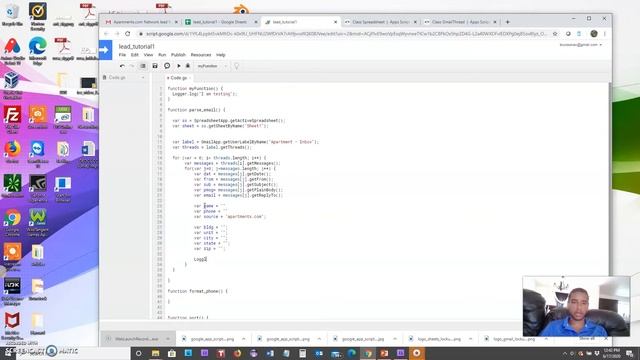The image size is (640, 360).
Task: Open the FileZilla desktop shortcut
Action: pyautogui.click(x=12, y=120)
